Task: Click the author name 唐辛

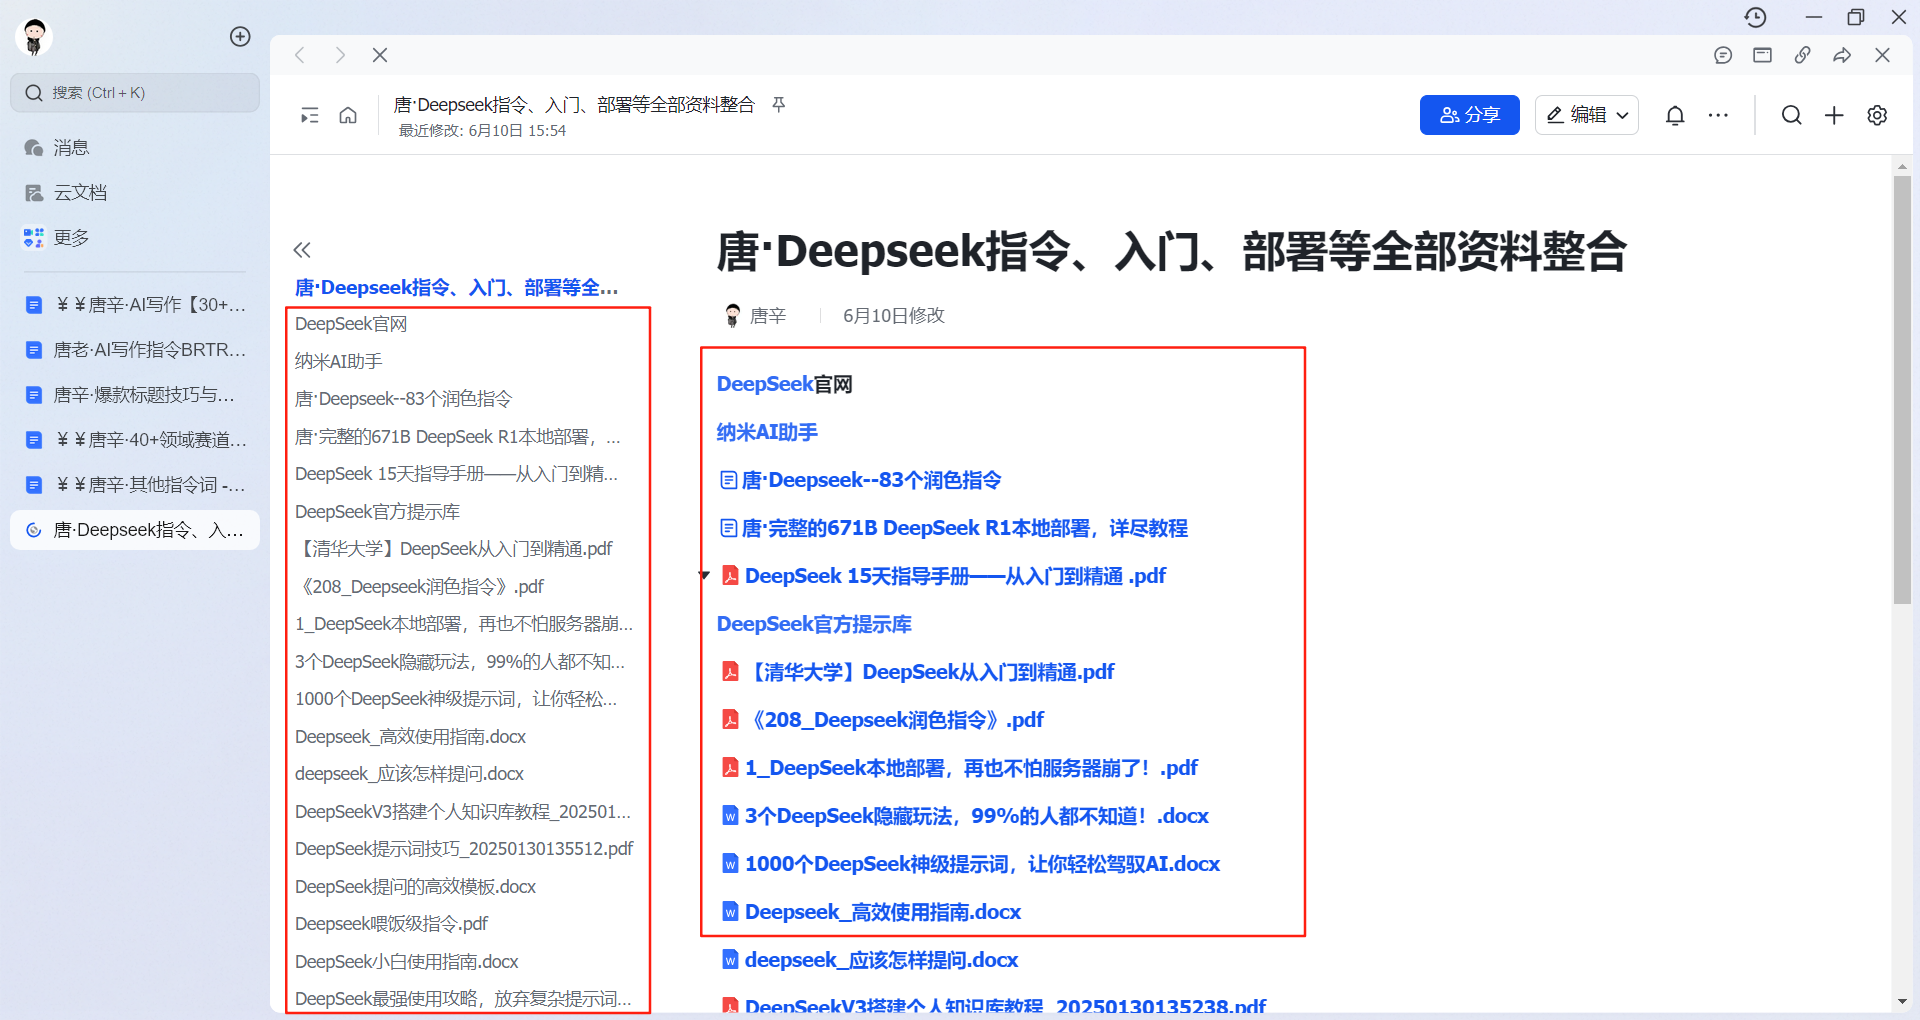Action: tap(767, 316)
